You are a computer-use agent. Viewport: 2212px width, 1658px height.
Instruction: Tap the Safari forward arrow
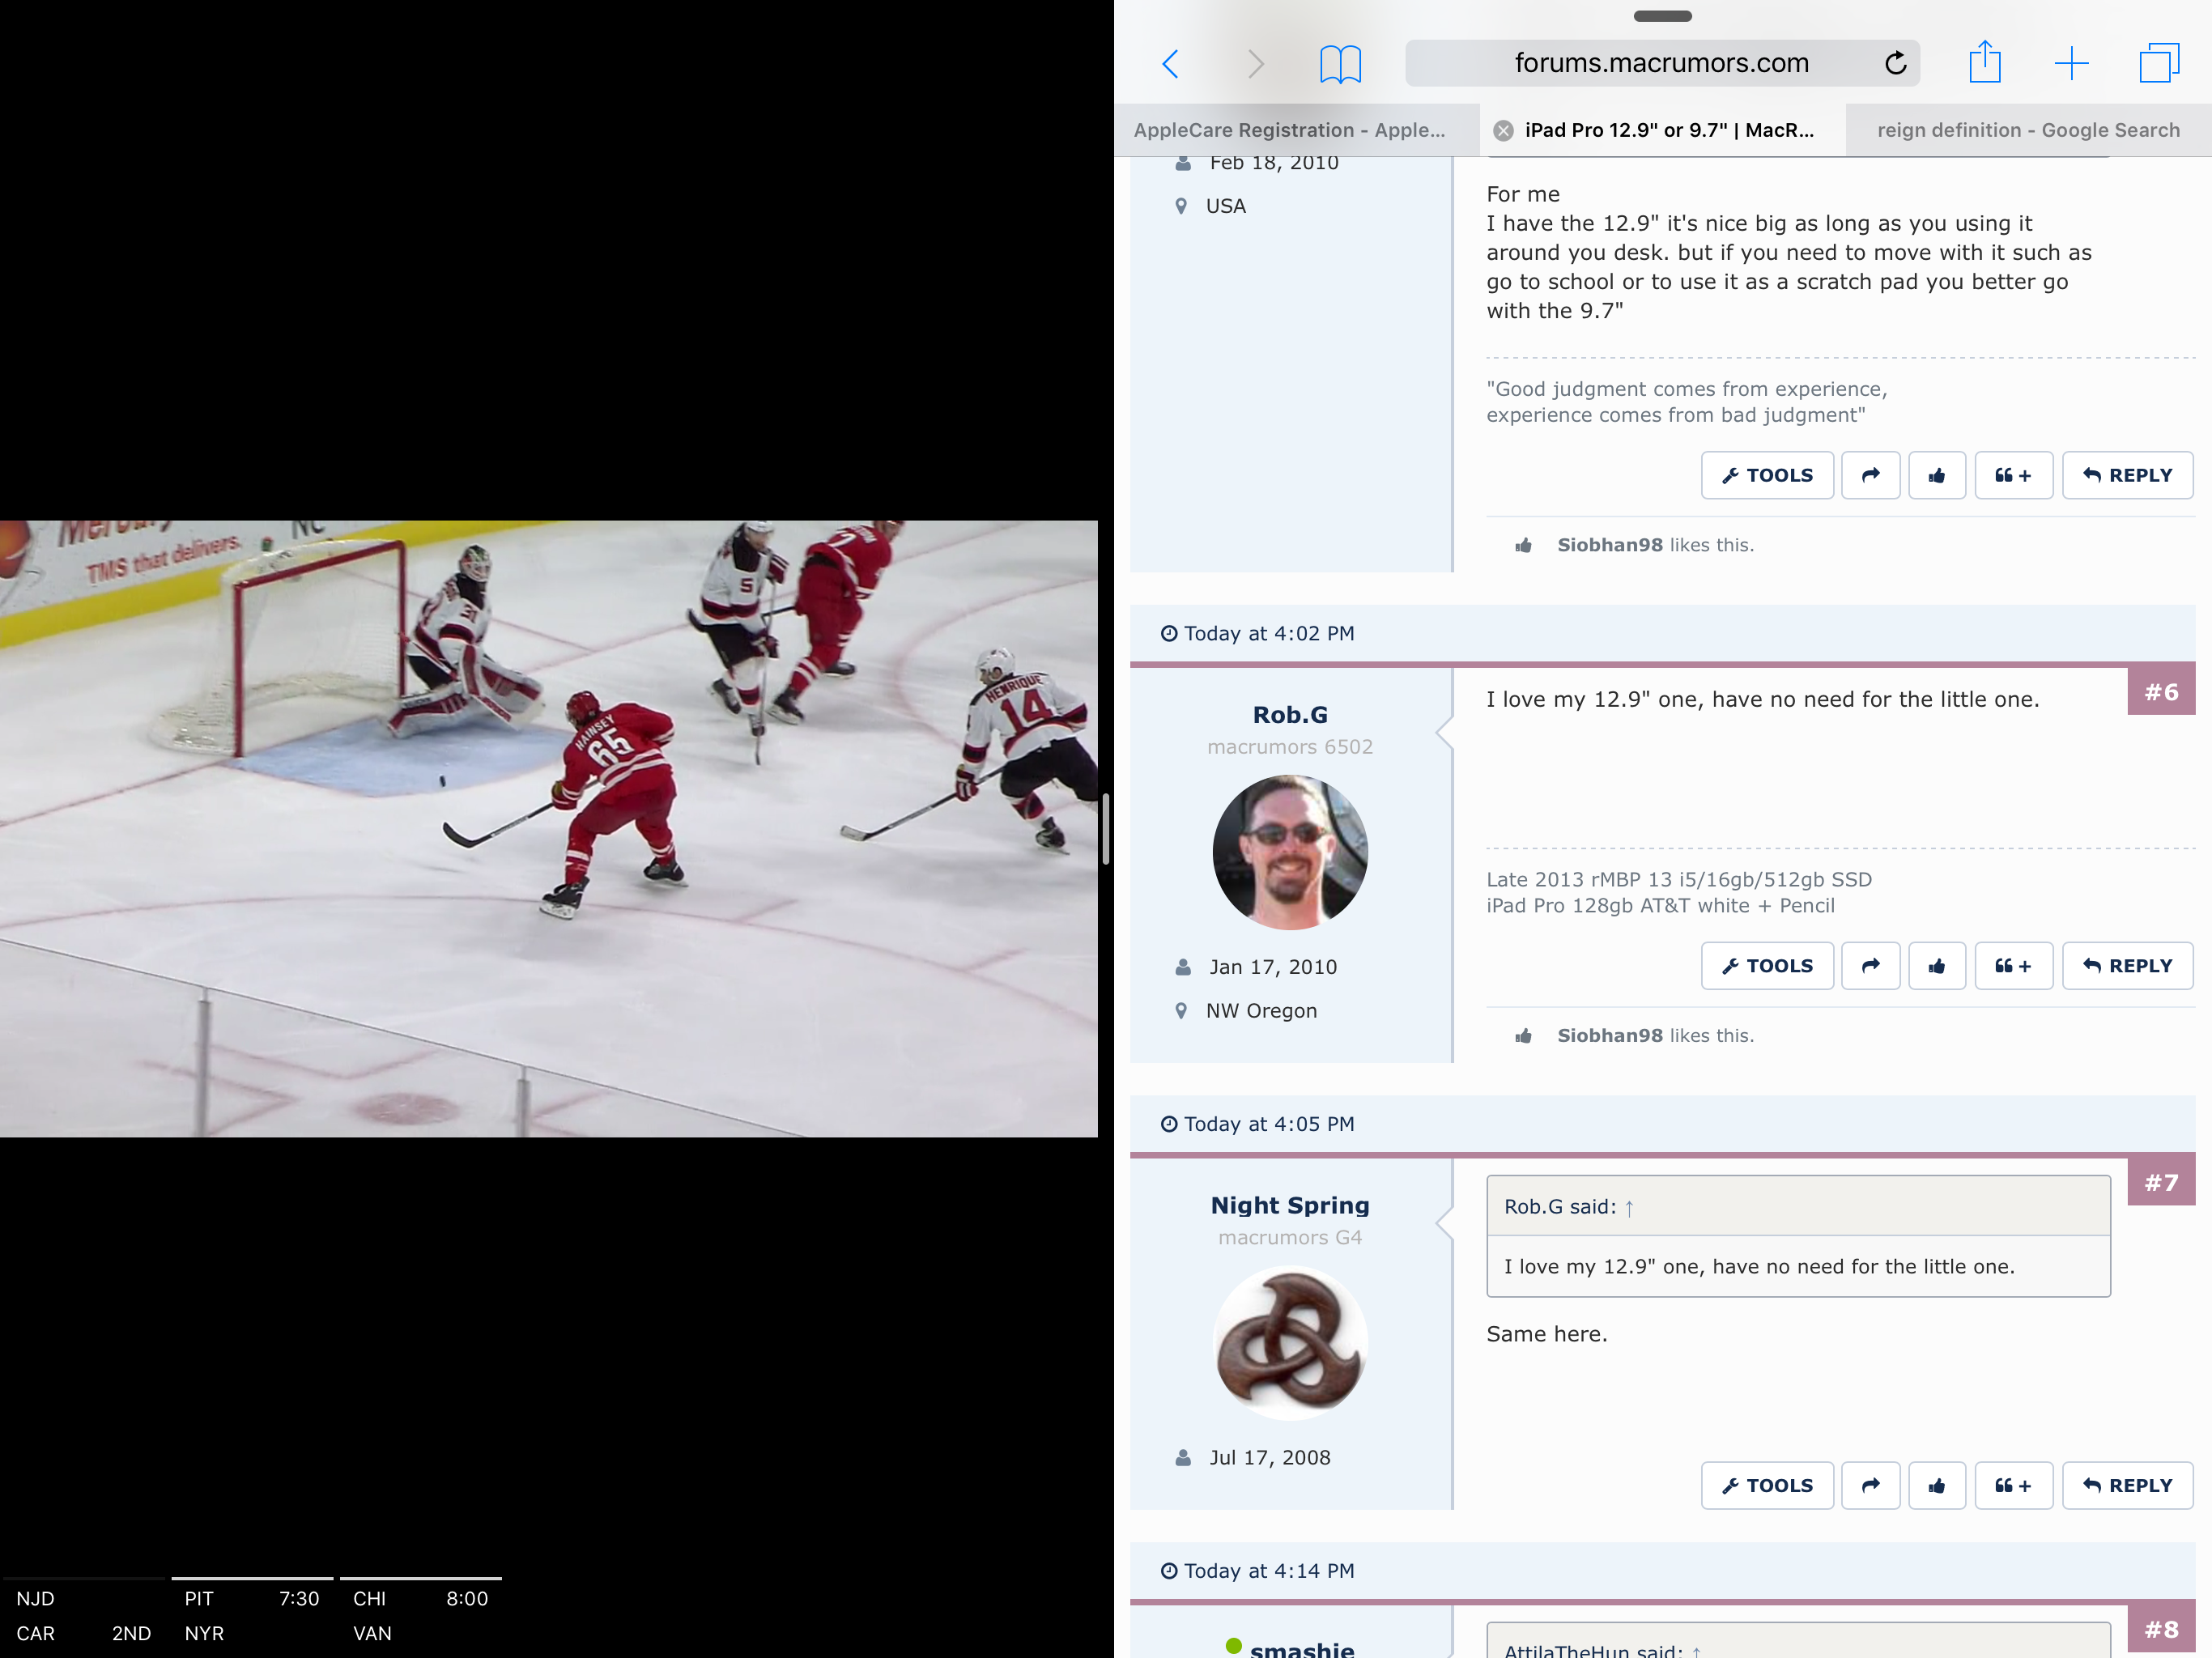tap(1256, 64)
